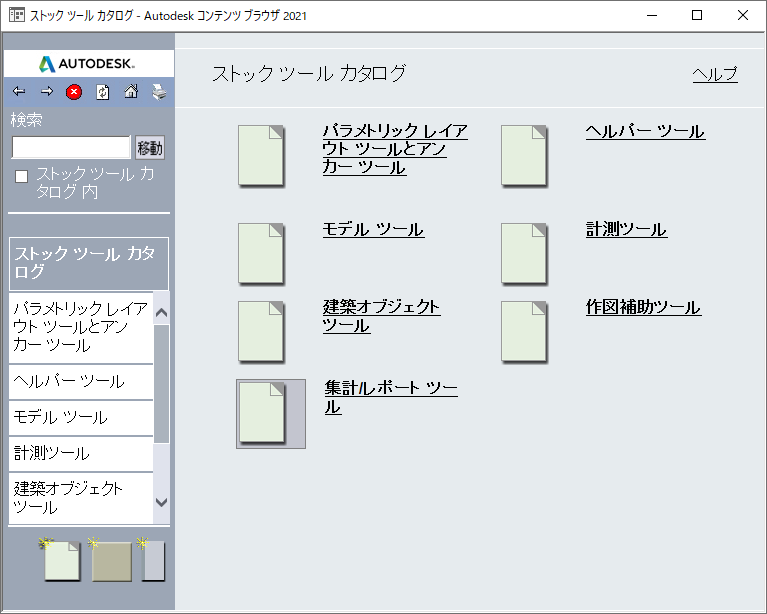Select the 集計レポート ツール category page icon
The width and height of the screenshot is (767, 614).
(x=271, y=413)
